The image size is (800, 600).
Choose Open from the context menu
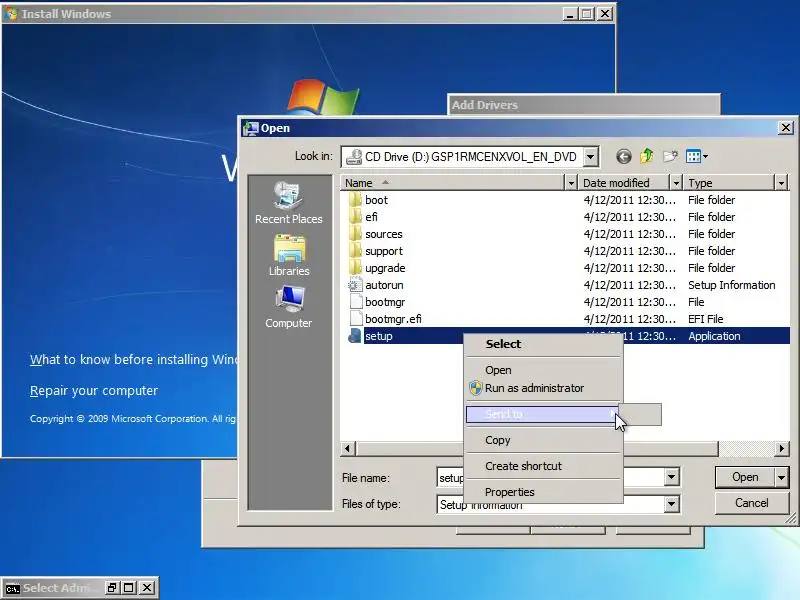pyautogui.click(x=543, y=370)
